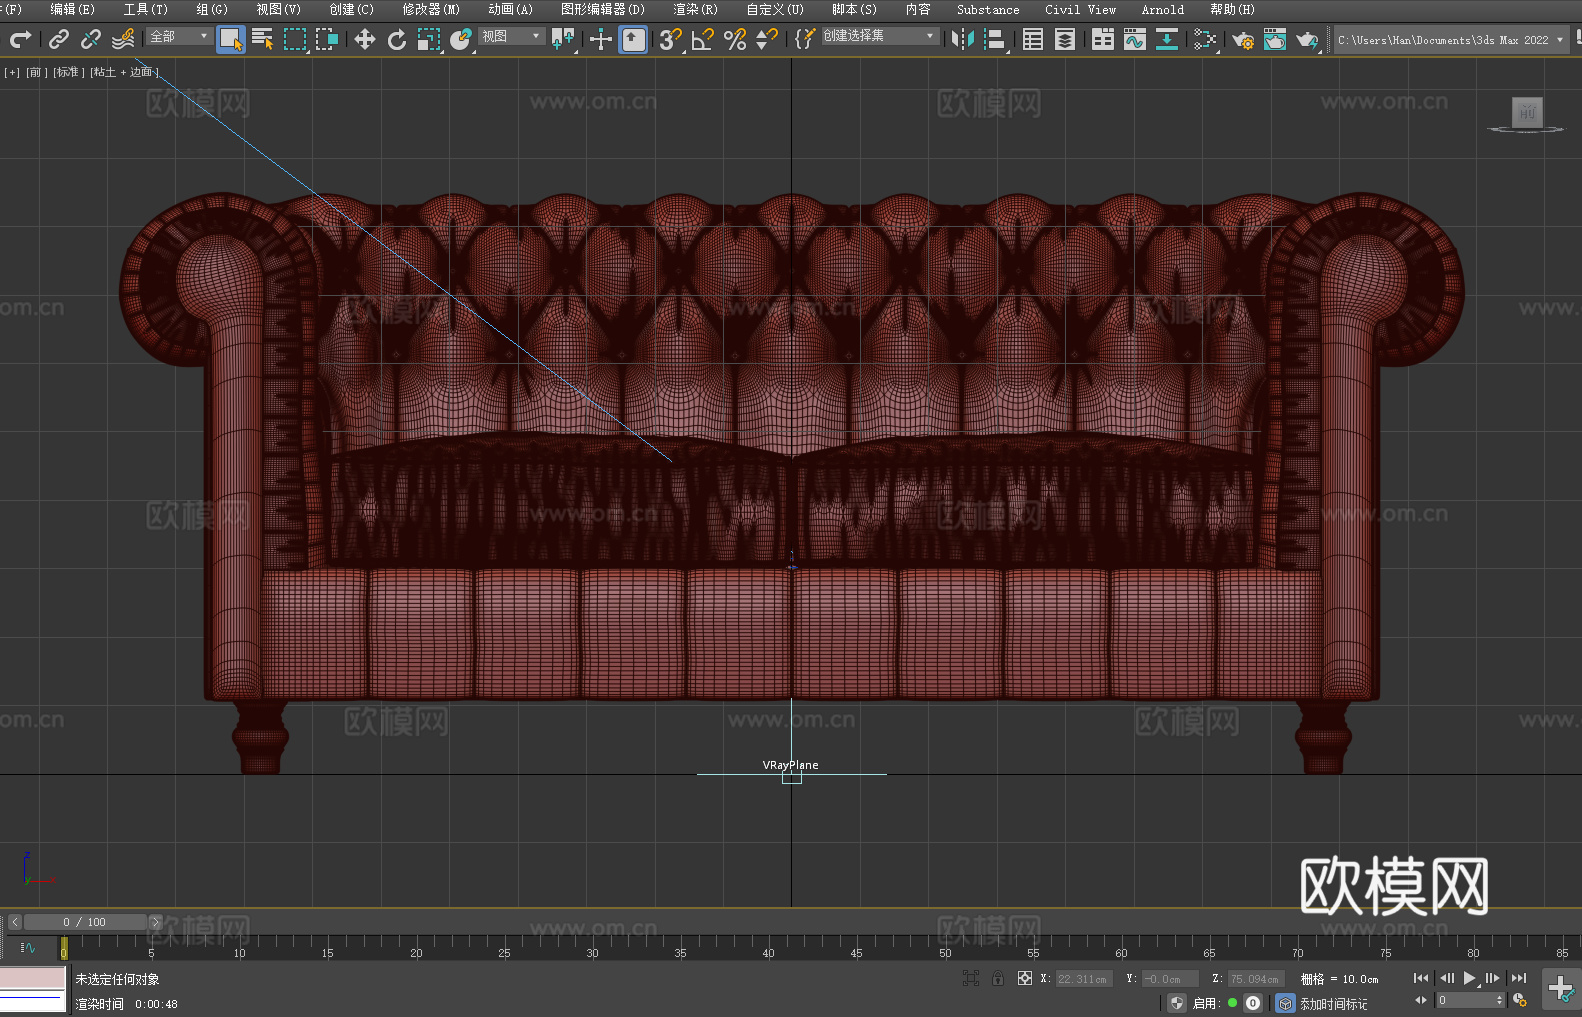Open the Arnold menu
This screenshot has height=1017, width=1582.
[x=1162, y=9]
